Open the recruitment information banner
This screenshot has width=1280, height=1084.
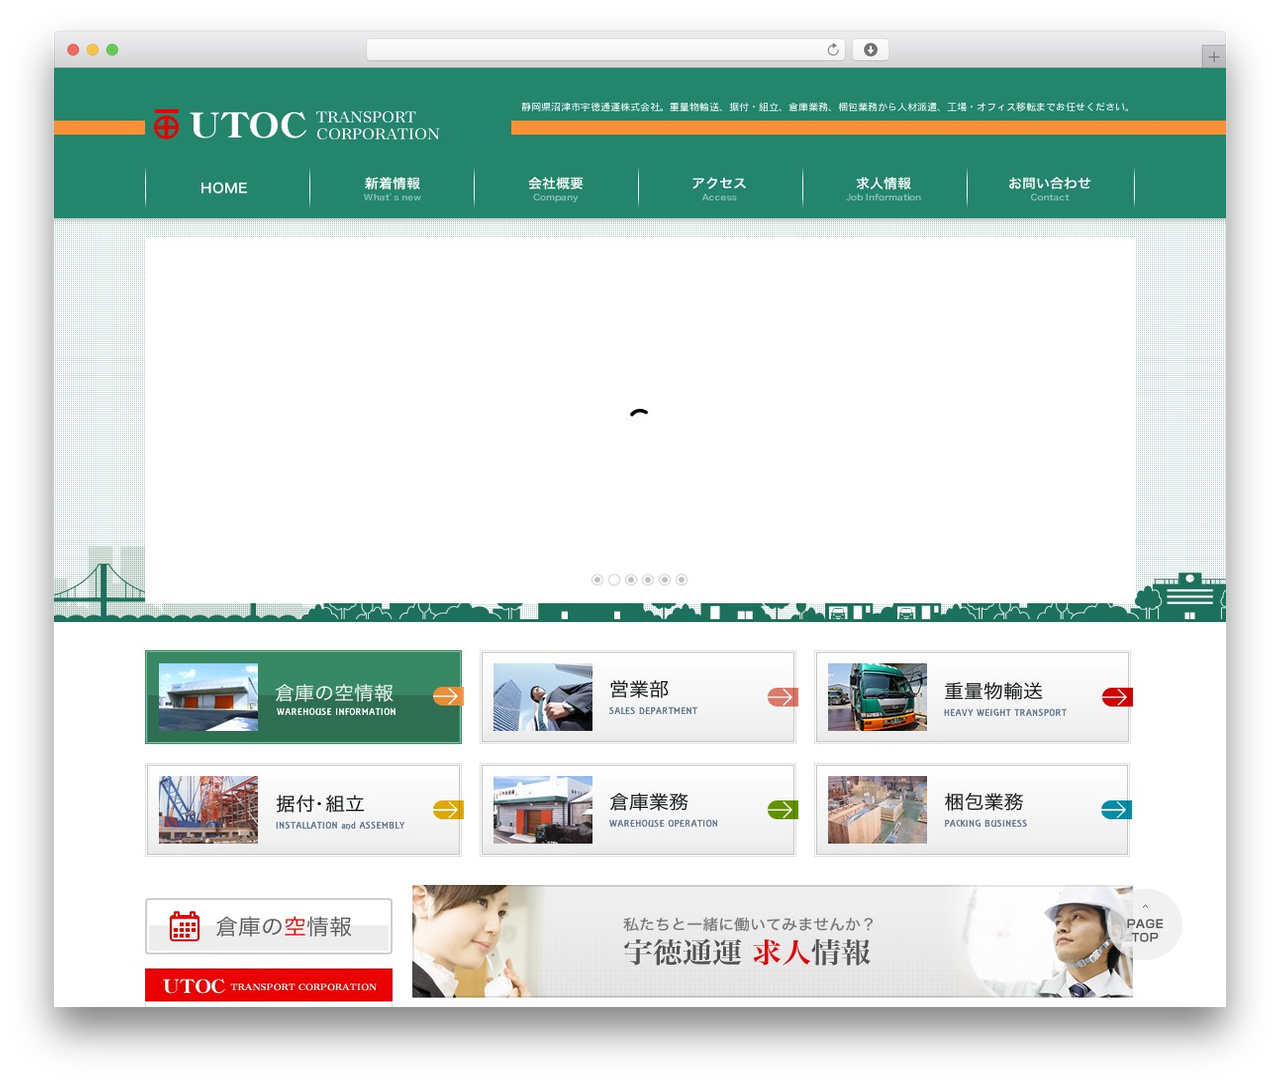tap(772, 941)
